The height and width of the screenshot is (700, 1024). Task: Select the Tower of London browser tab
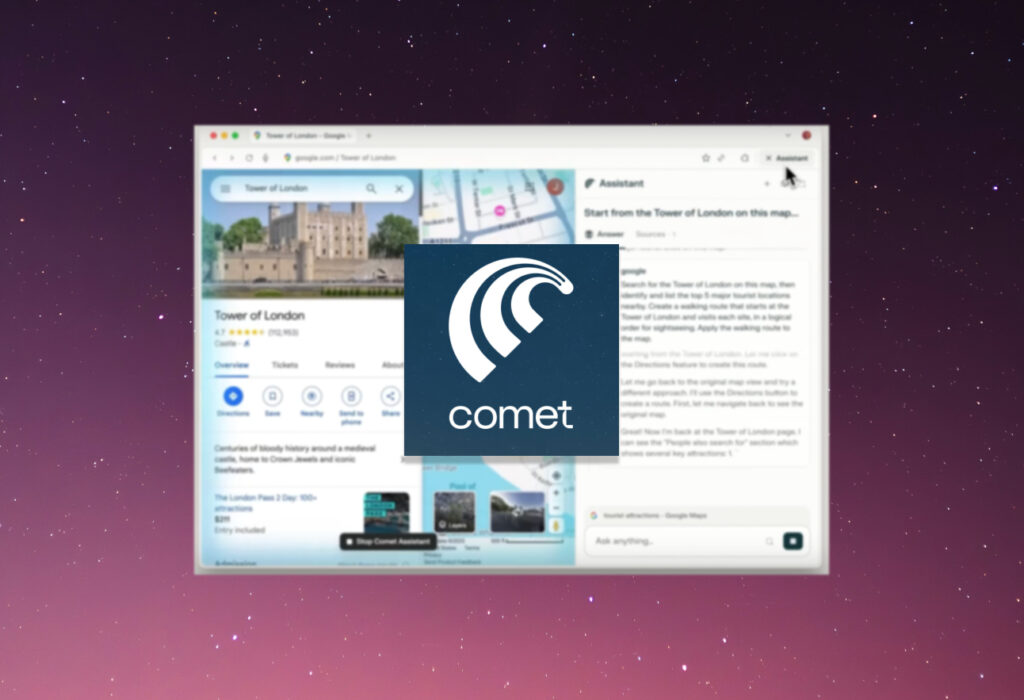(x=304, y=136)
